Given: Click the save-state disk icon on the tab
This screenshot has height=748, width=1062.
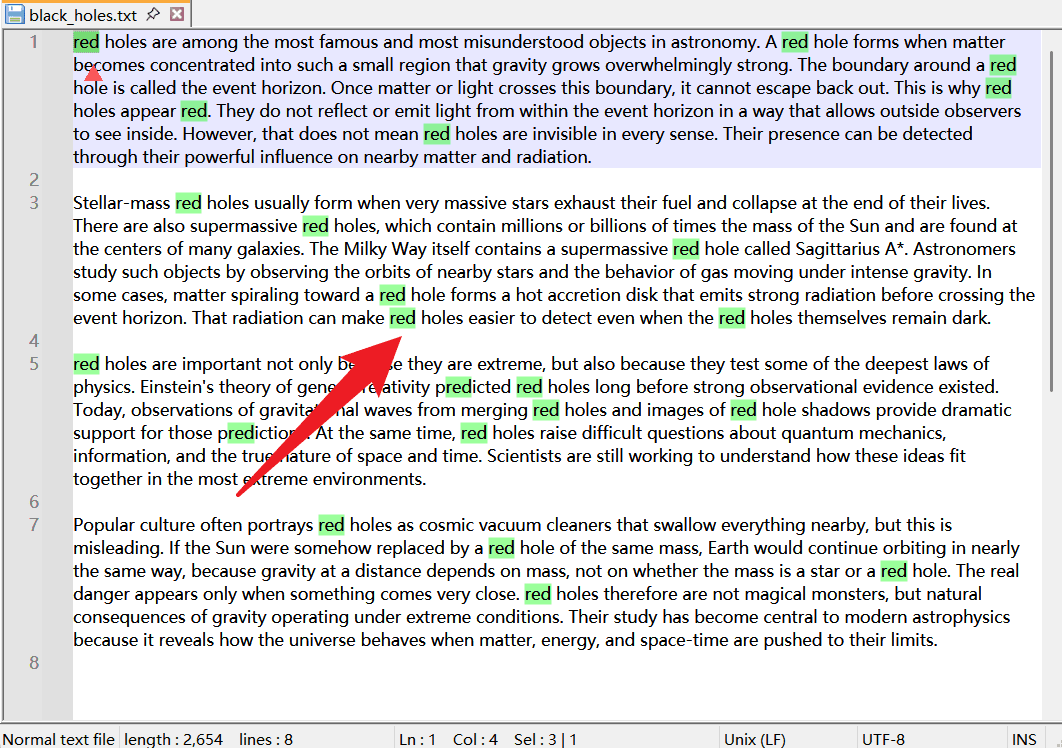Looking at the screenshot, I should pyautogui.click(x=15, y=14).
